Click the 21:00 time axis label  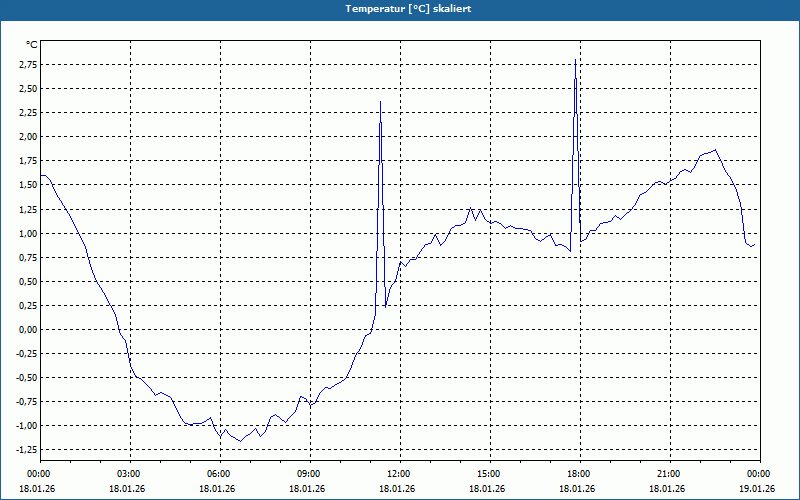pyautogui.click(x=670, y=474)
